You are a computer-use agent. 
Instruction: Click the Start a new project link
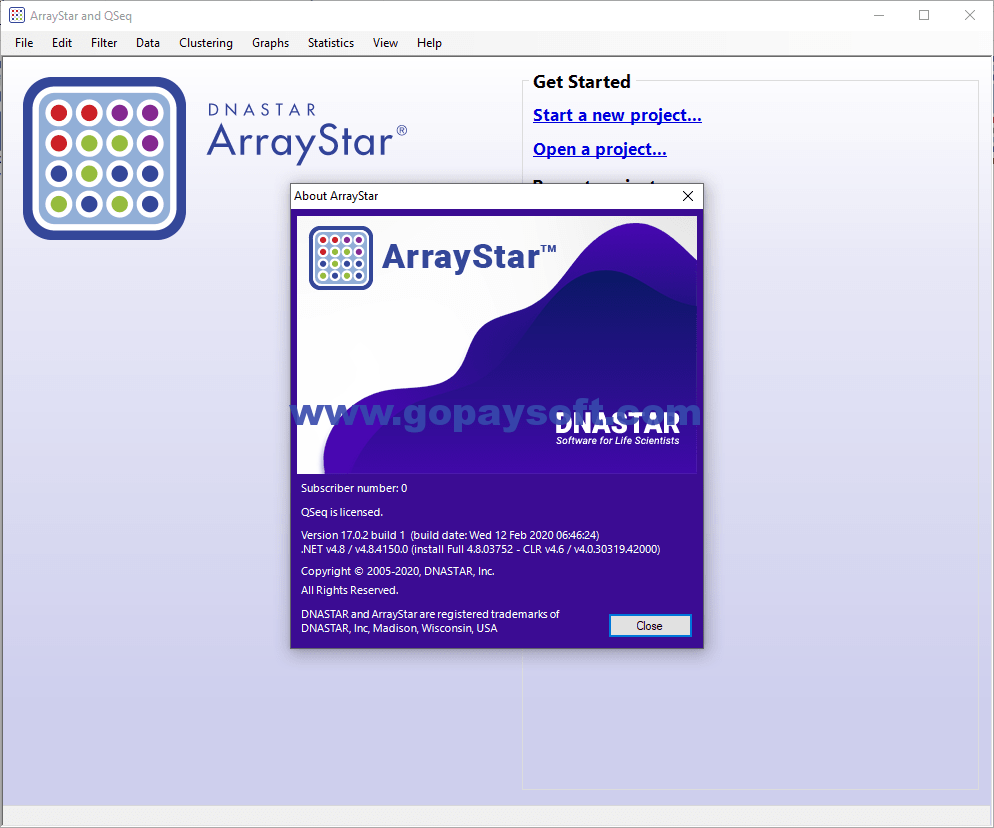coord(617,115)
